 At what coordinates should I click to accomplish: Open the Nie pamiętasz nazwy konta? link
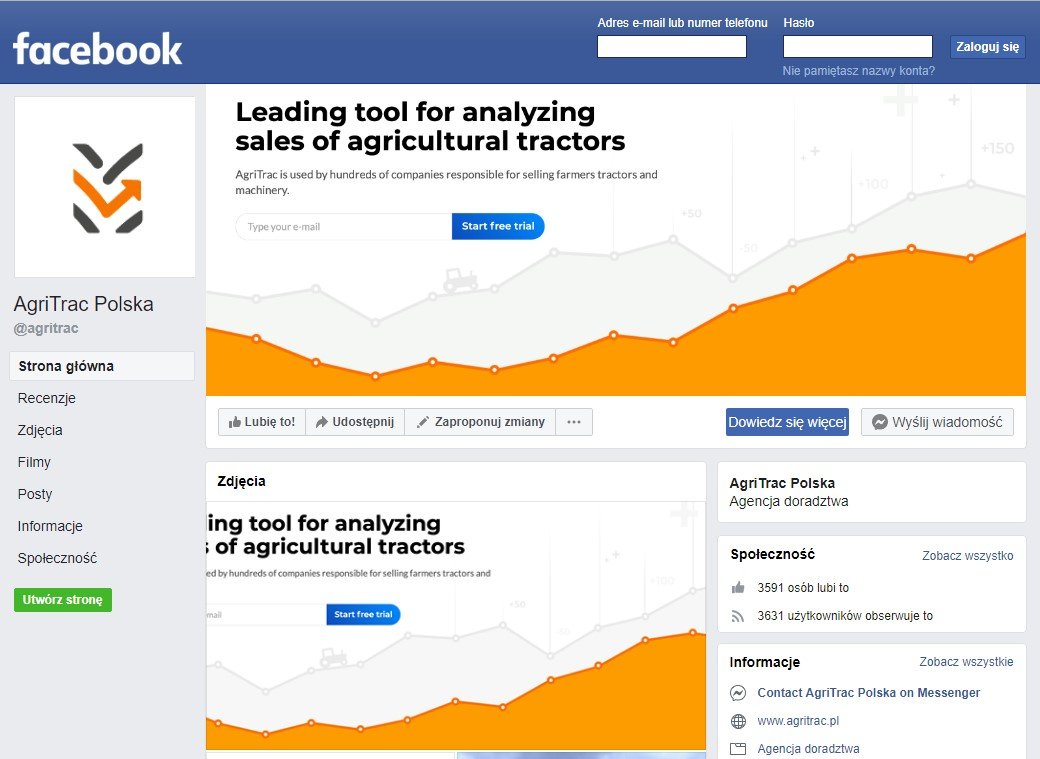pyautogui.click(x=858, y=71)
